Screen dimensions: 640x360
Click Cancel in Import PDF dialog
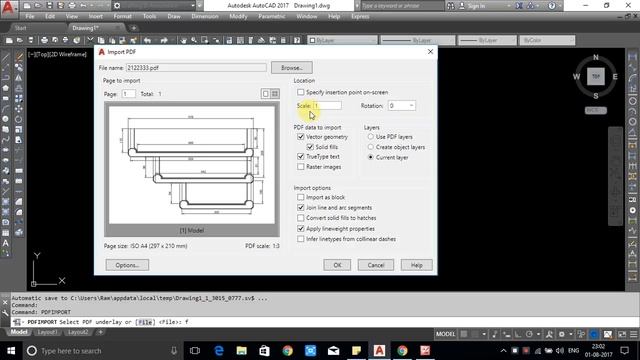click(376, 265)
